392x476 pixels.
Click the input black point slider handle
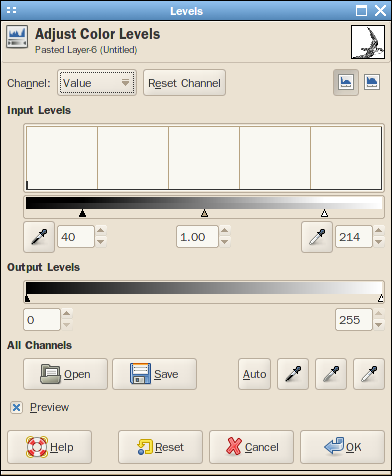click(x=82, y=213)
